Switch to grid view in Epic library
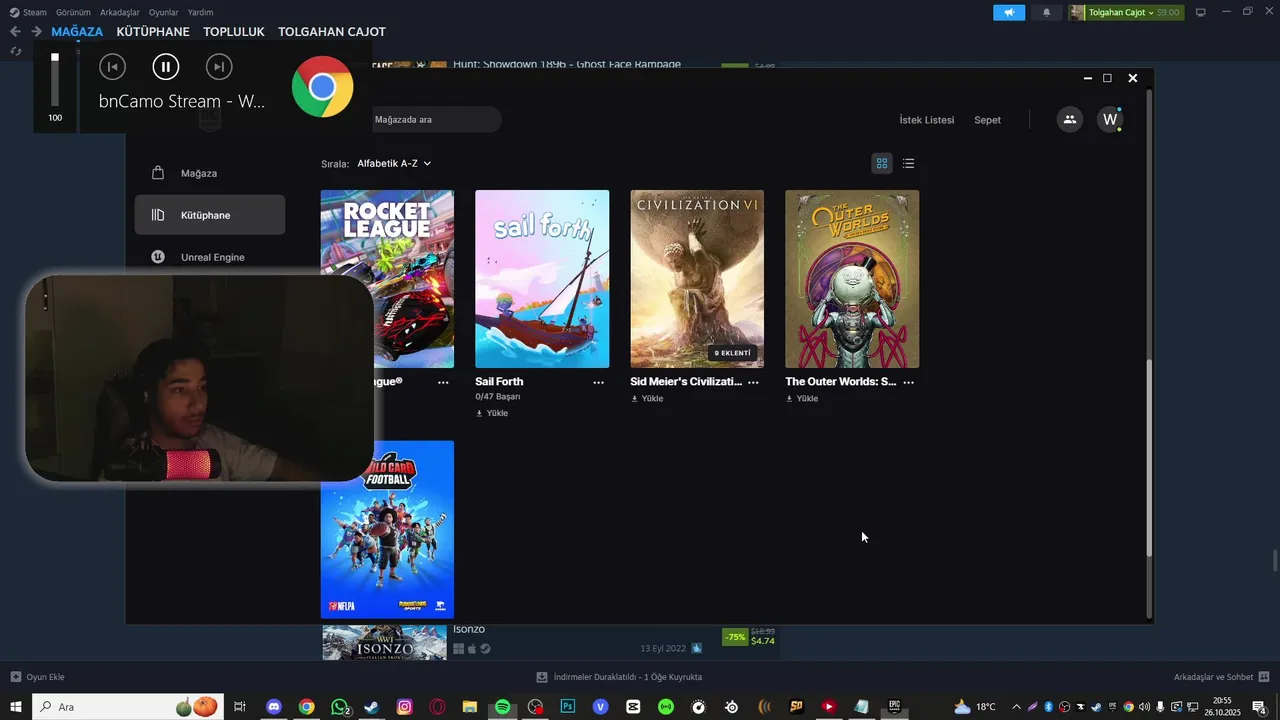 click(882, 163)
